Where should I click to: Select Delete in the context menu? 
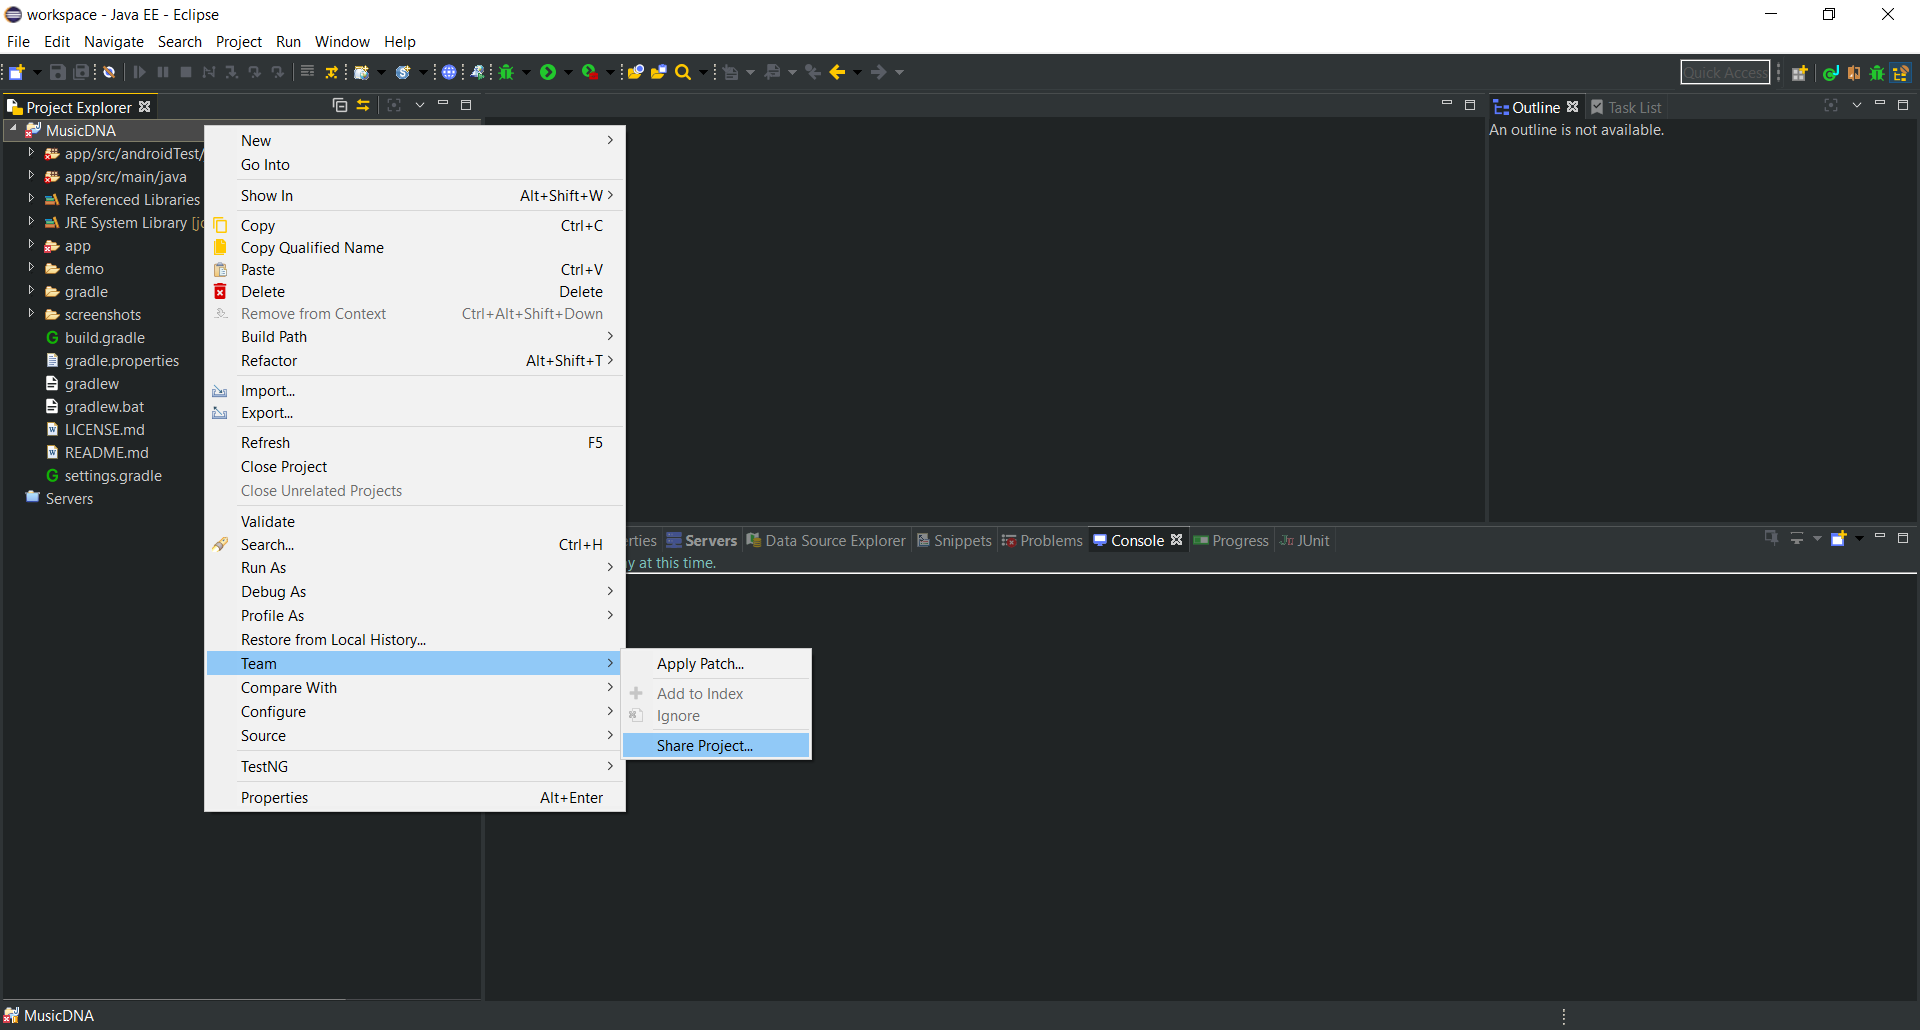[414, 291]
